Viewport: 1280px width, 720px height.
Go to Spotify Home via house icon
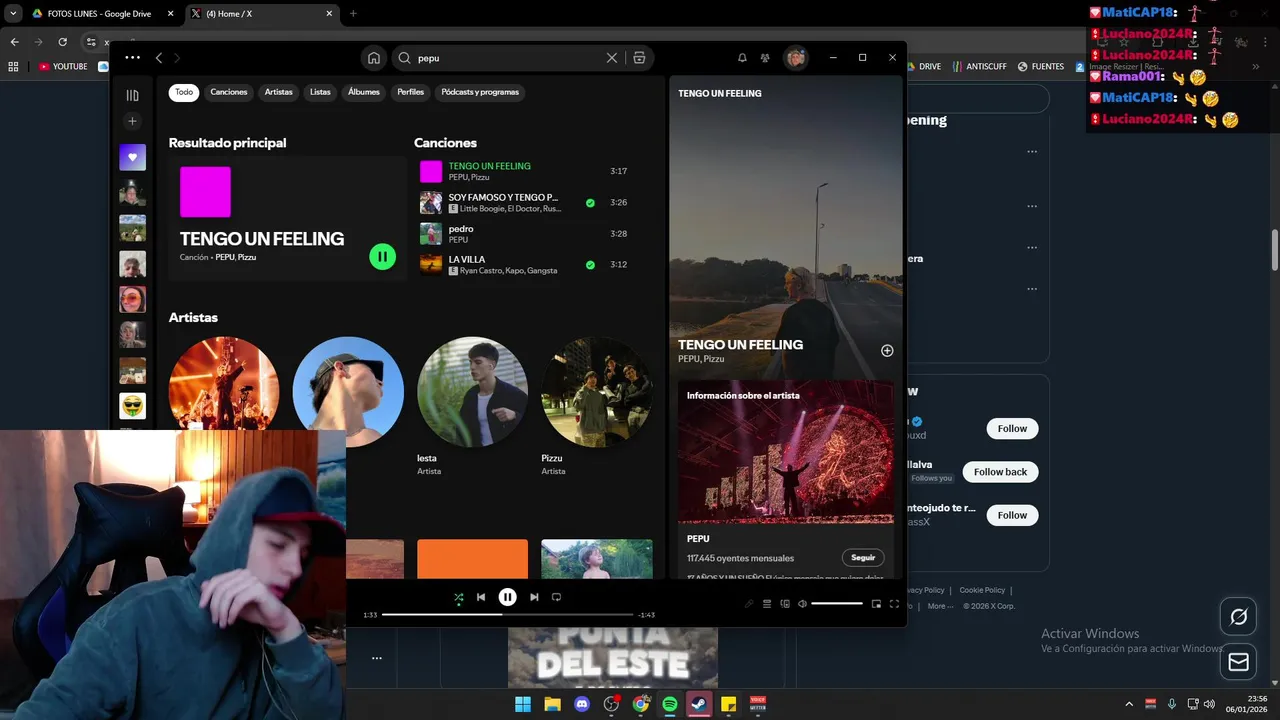click(374, 58)
